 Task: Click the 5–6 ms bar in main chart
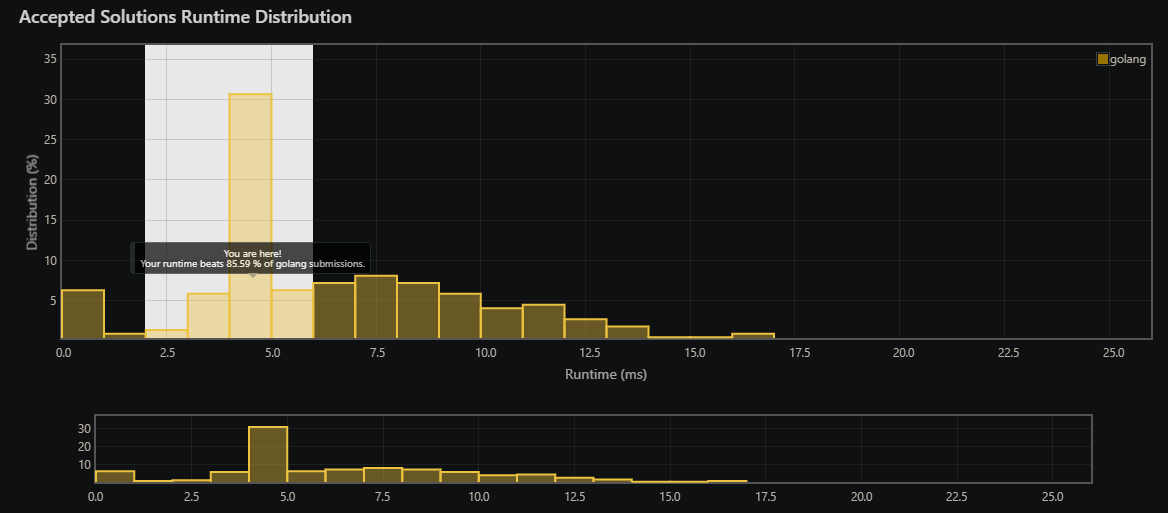coord(293,314)
